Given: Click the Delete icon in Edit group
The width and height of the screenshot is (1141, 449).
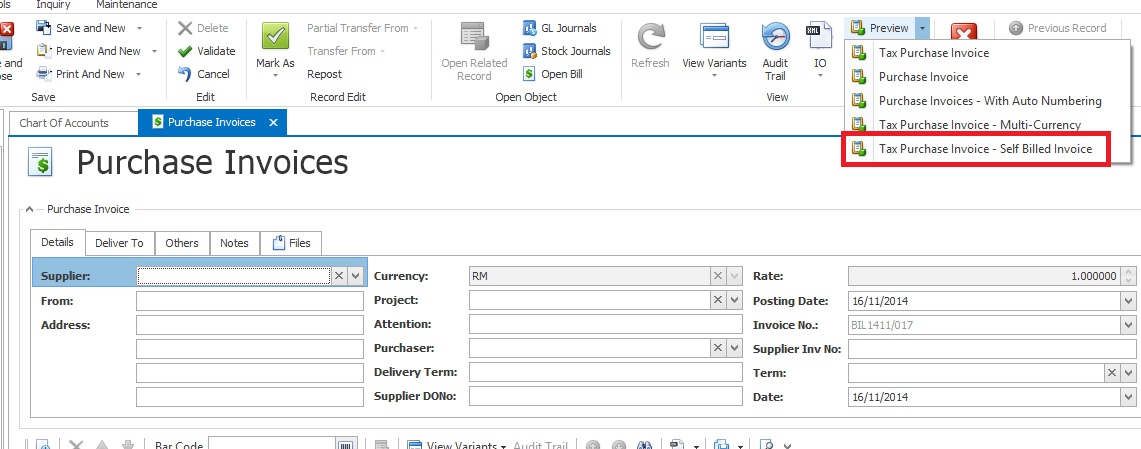Looking at the screenshot, I should [x=185, y=28].
